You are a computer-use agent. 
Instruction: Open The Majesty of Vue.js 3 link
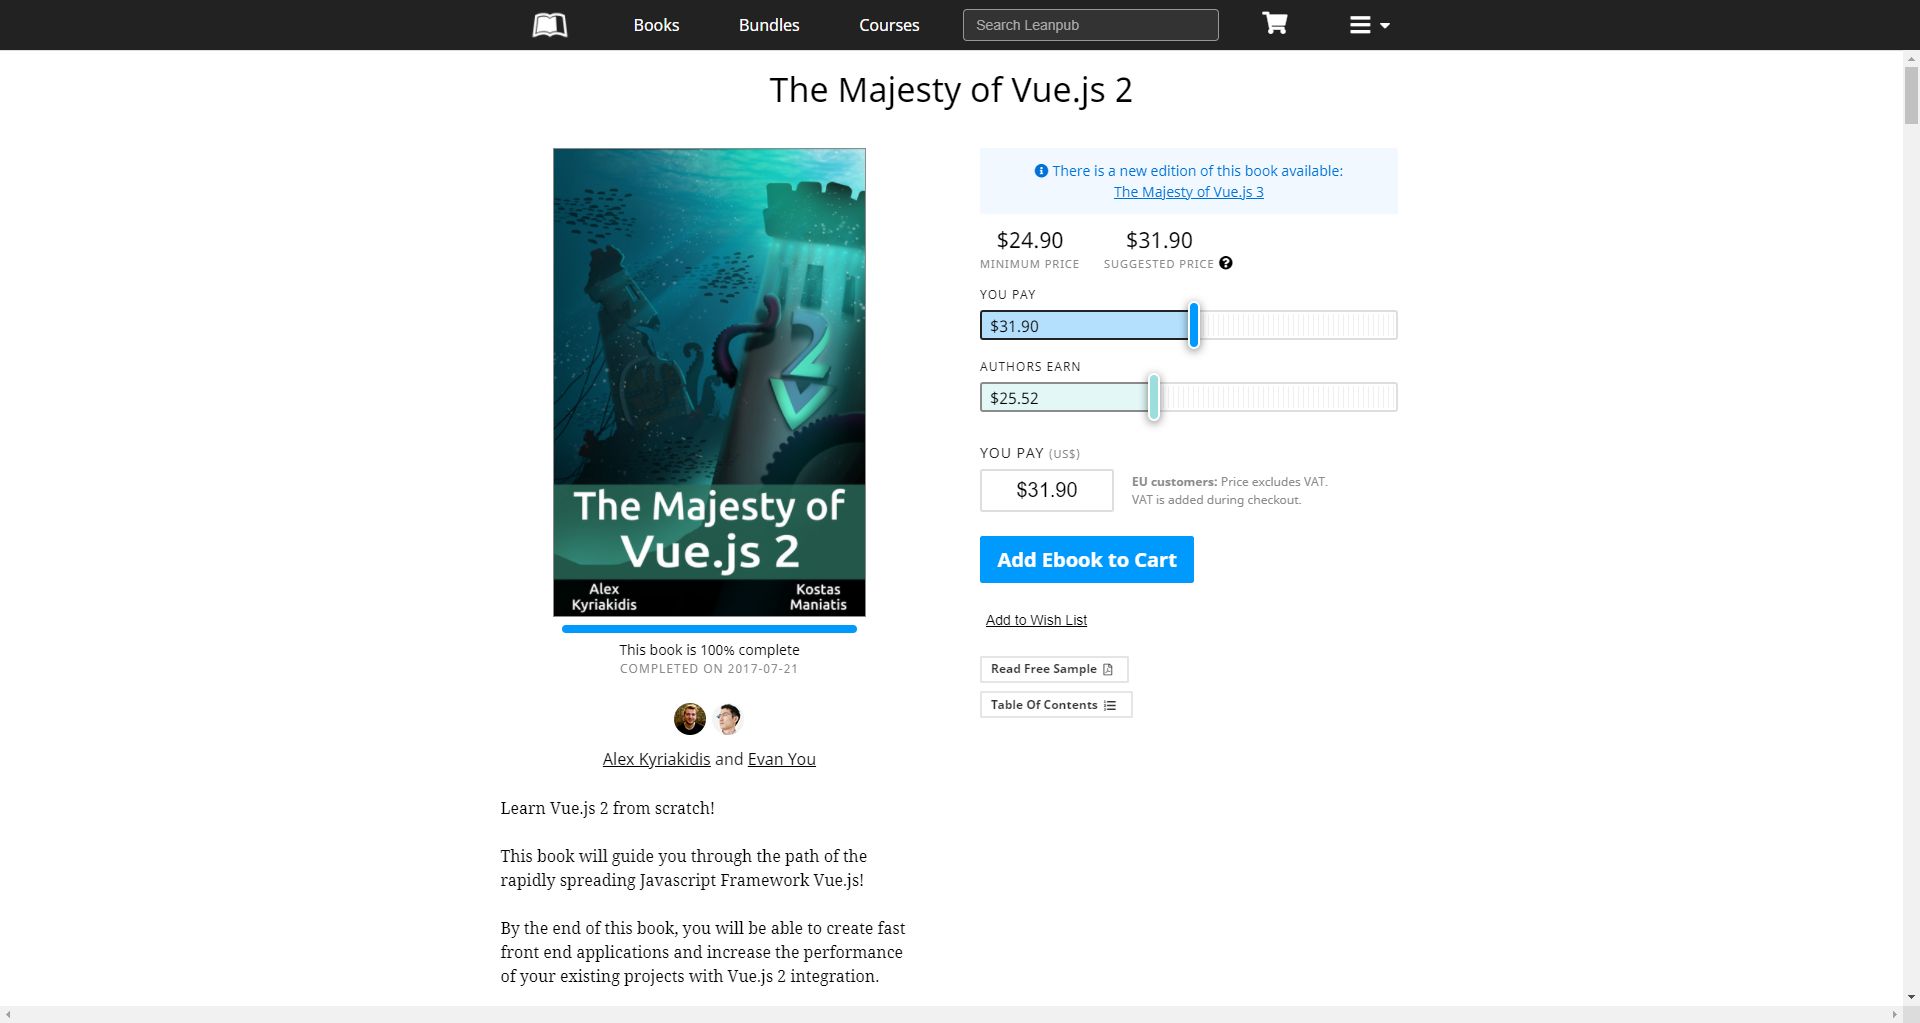point(1188,192)
